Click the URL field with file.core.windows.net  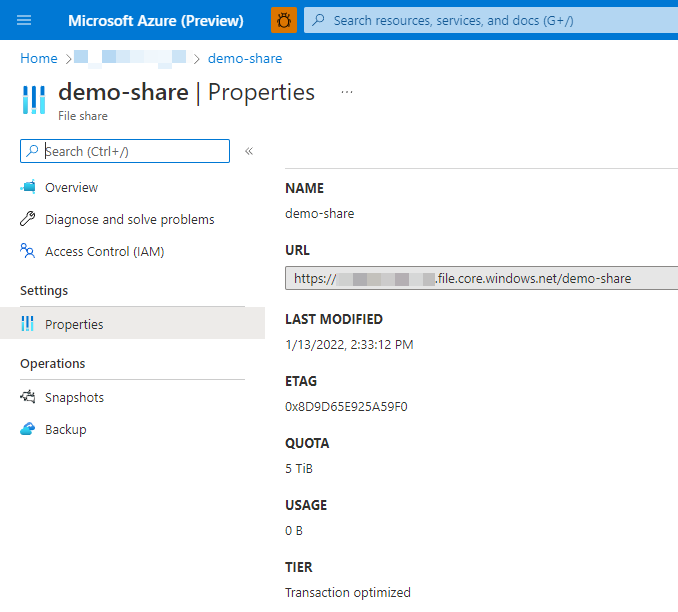click(x=481, y=278)
